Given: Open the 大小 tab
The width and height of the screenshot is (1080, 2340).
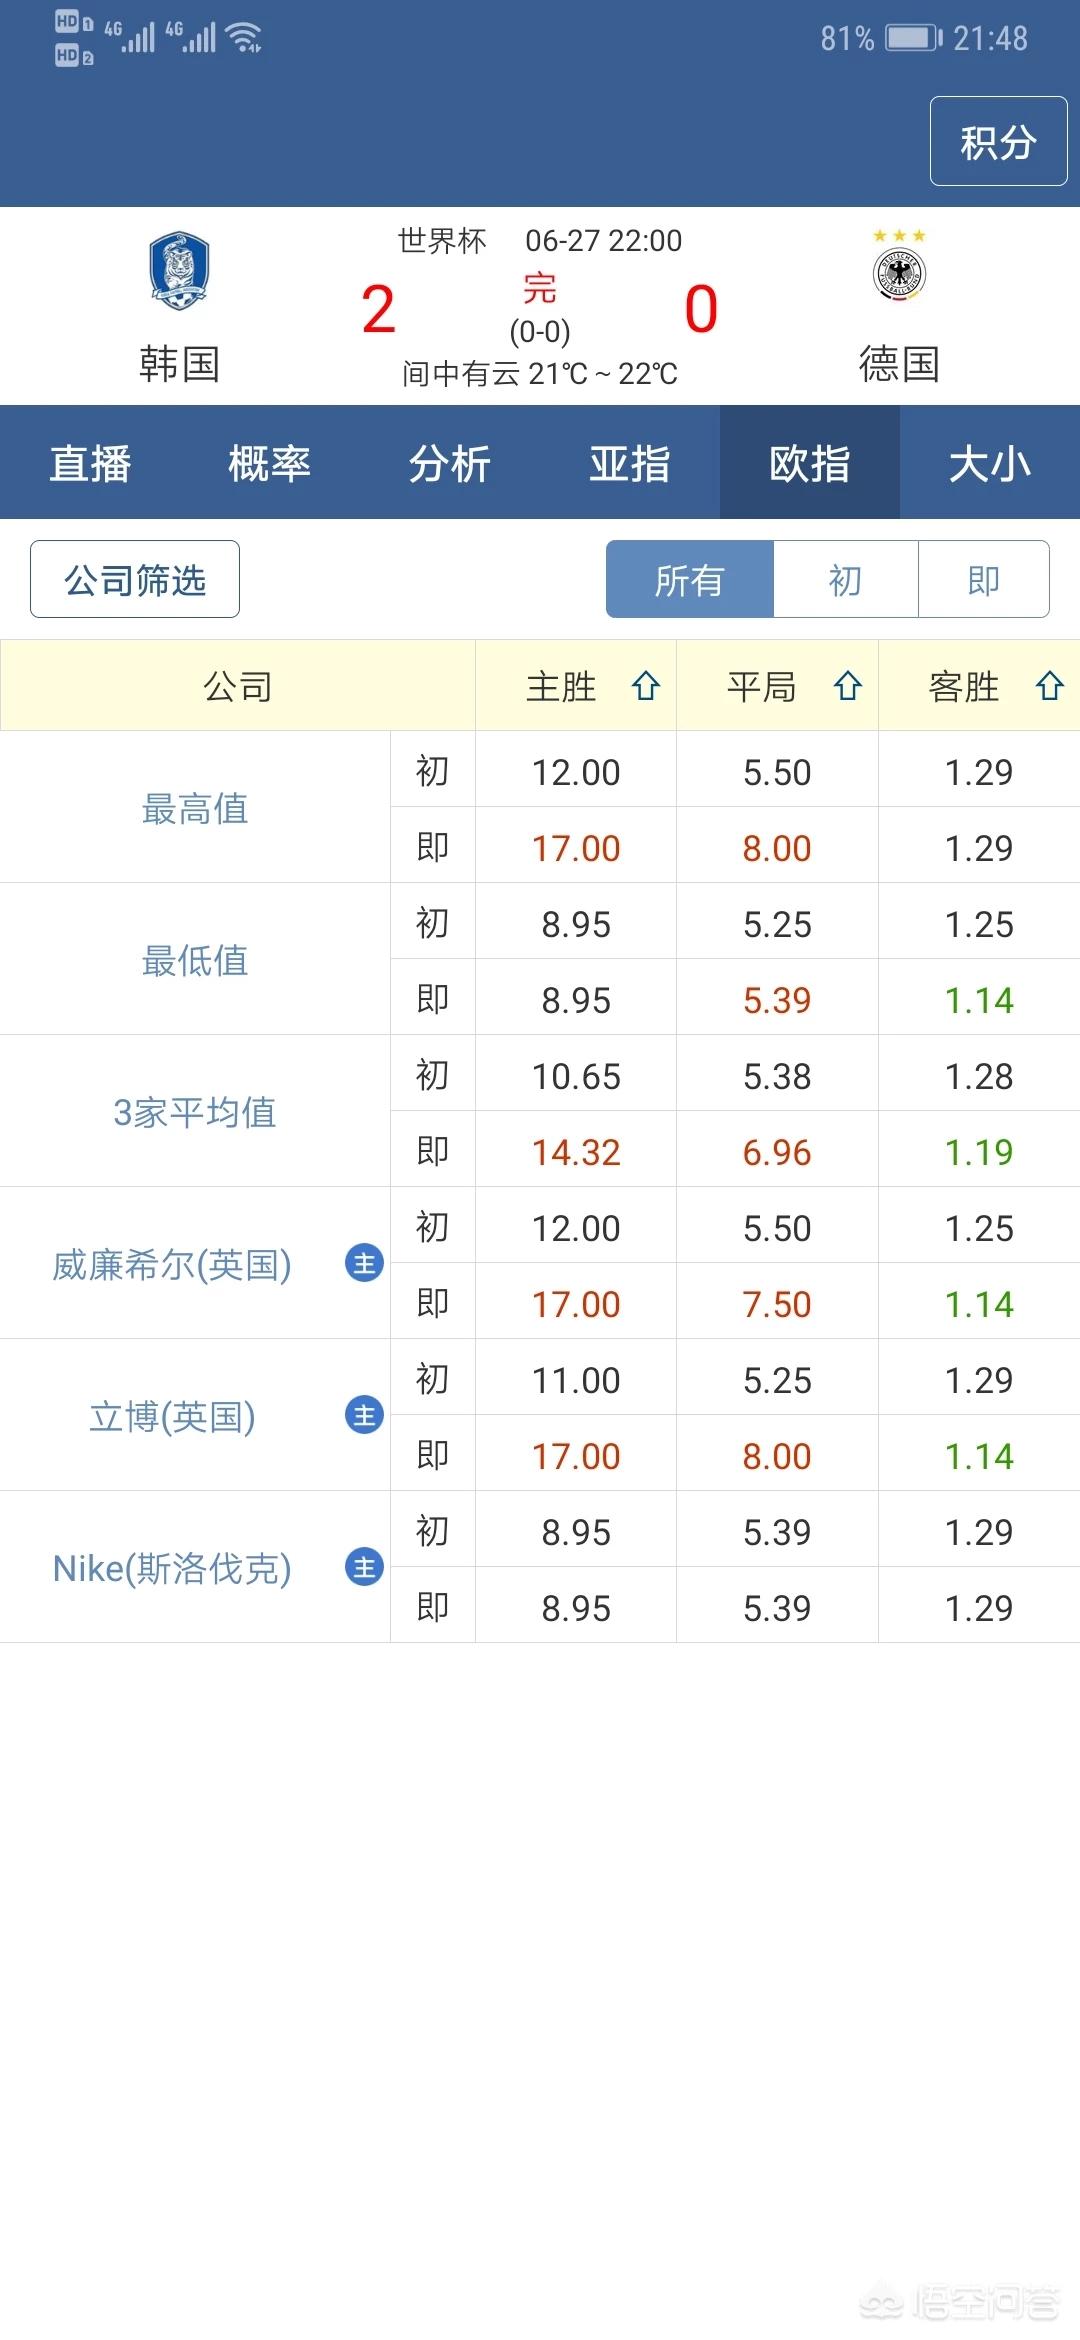Looking at the screenshot, I should click(989, 463).
